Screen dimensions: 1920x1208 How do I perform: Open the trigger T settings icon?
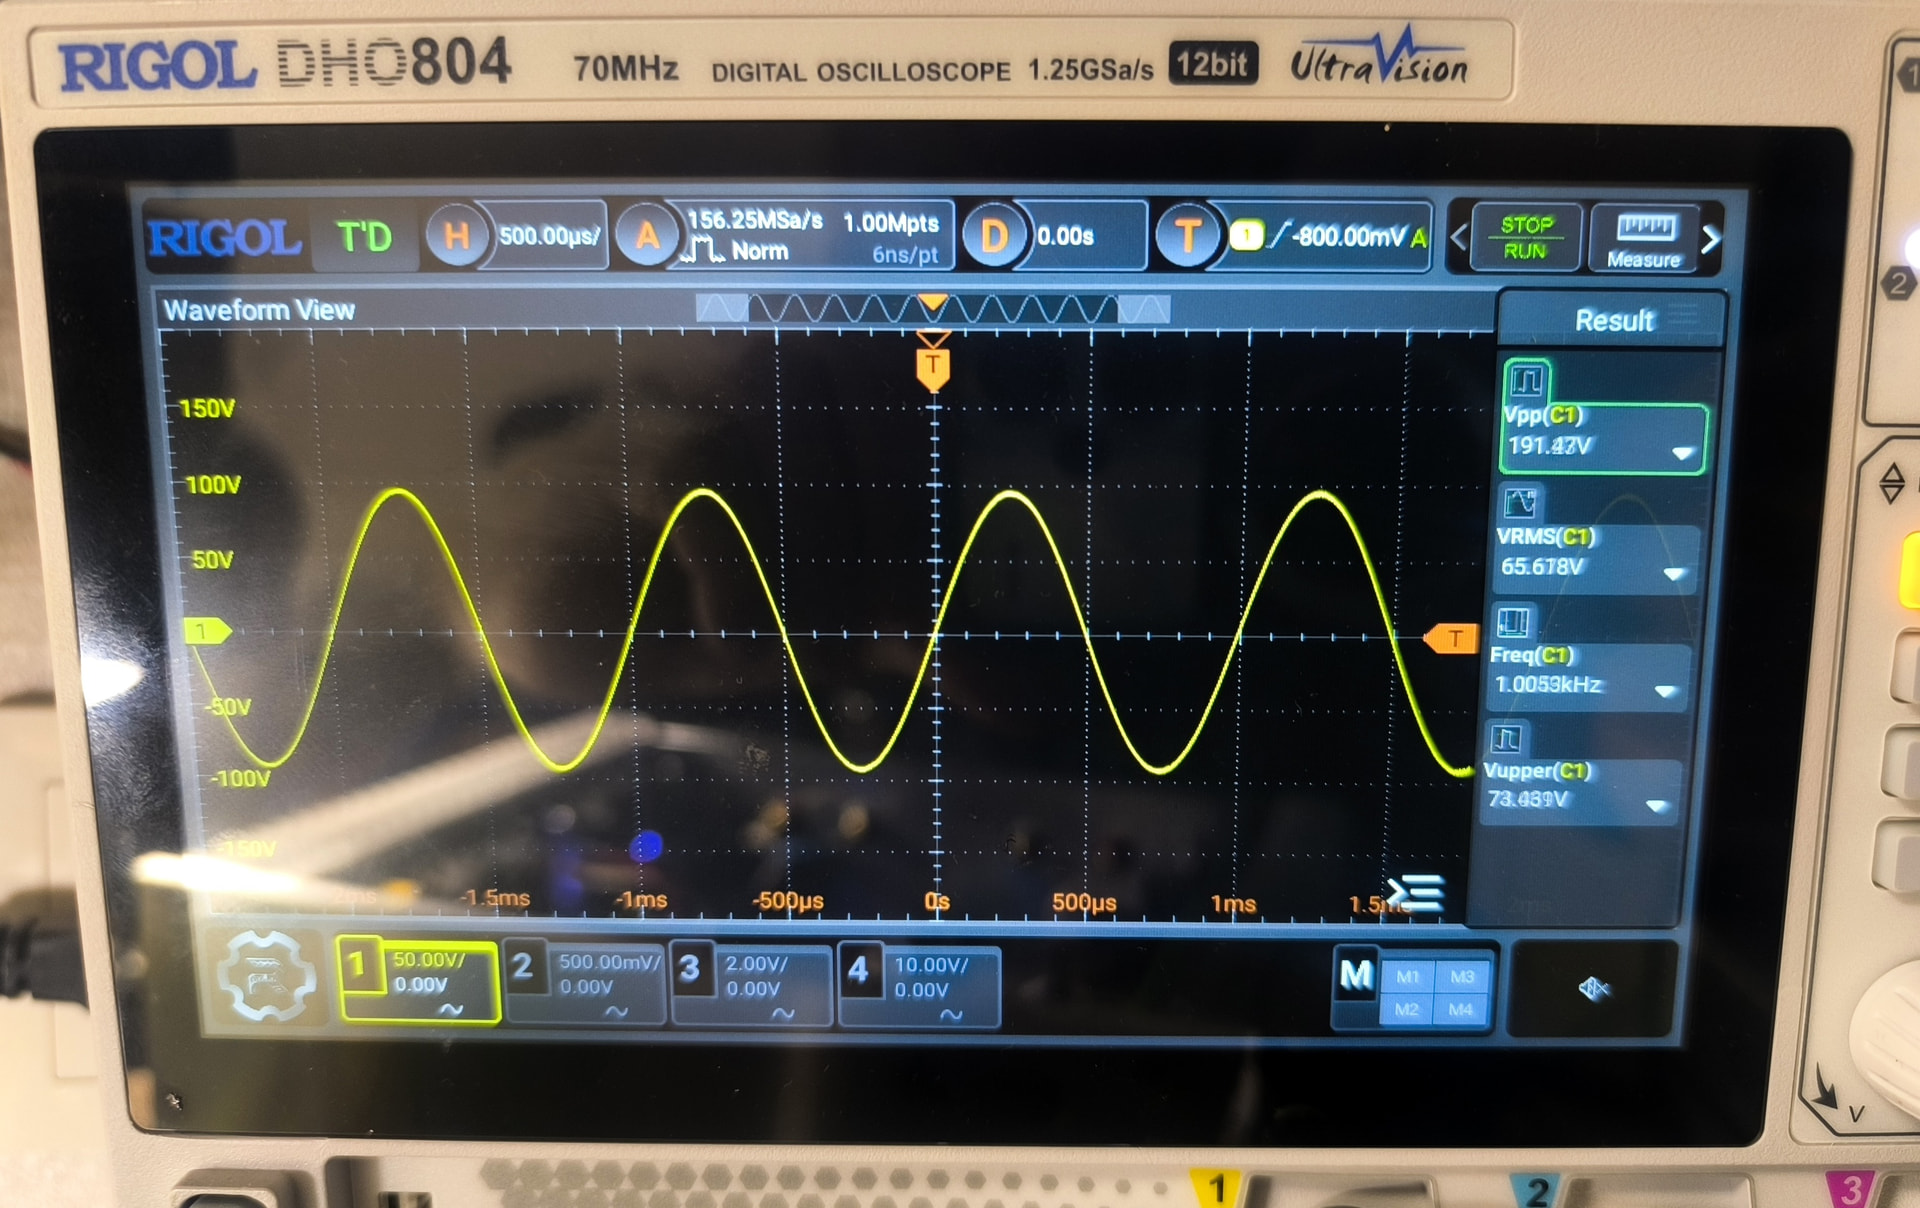tap(1187, 237)
